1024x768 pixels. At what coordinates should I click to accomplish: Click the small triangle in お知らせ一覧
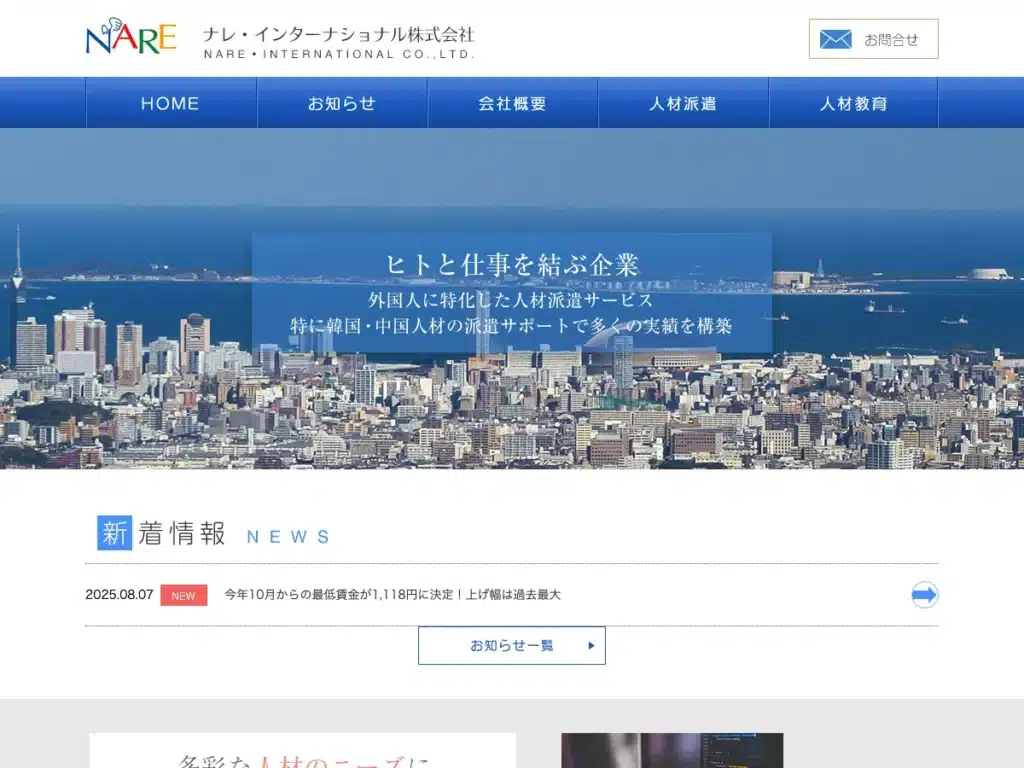coord(591,645)
